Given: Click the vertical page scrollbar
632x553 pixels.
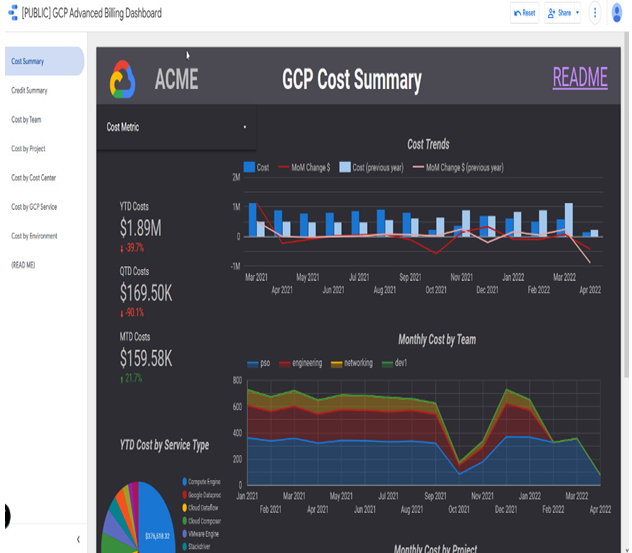Looking at the screenshot, I should 626,206.
